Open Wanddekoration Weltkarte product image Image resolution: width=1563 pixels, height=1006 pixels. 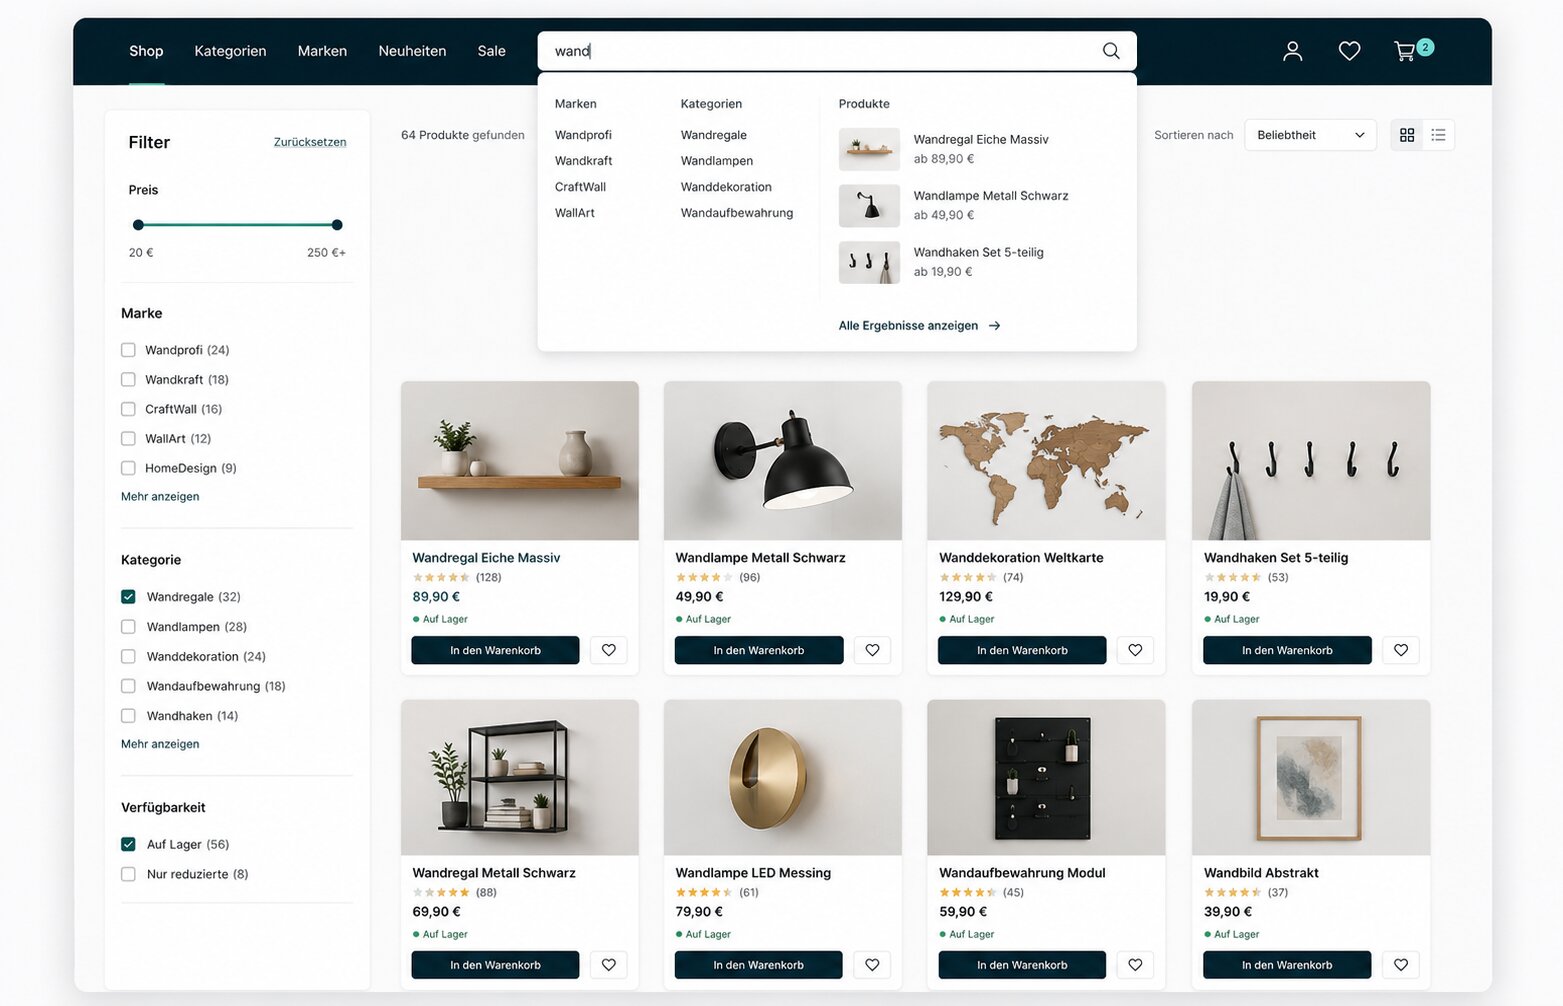tap(1046, 461)
